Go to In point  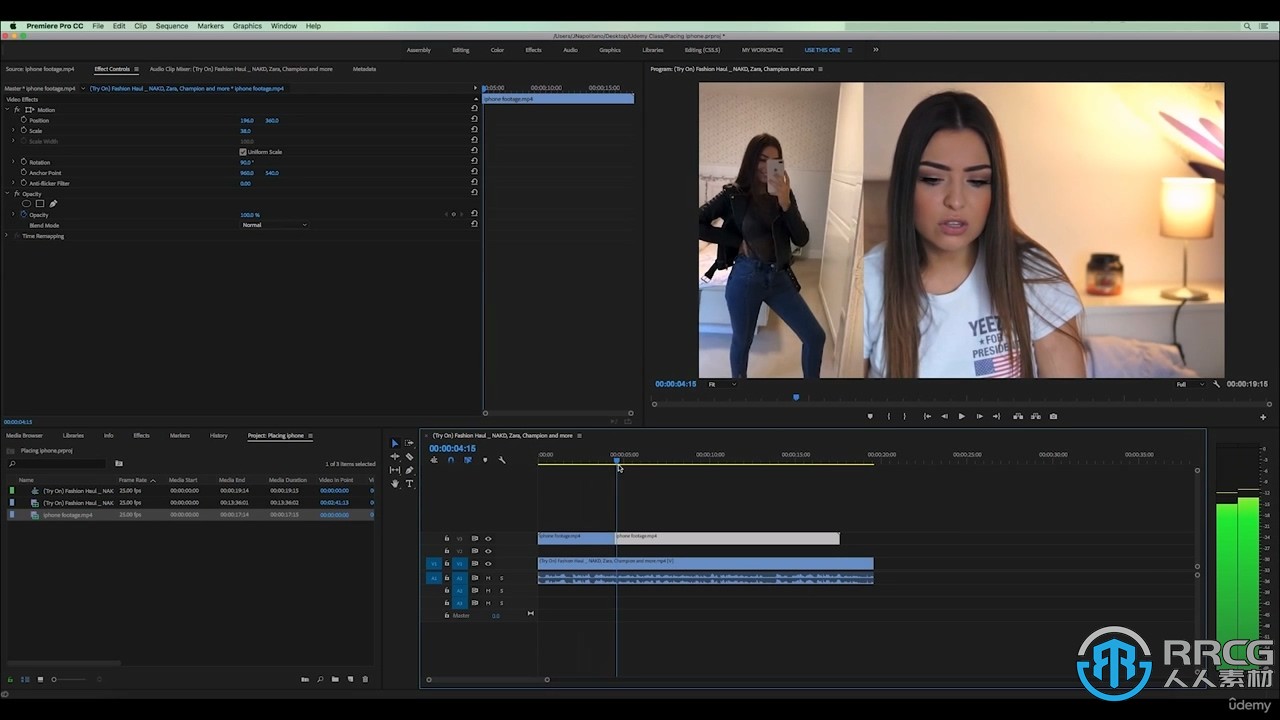coord(927,416)
